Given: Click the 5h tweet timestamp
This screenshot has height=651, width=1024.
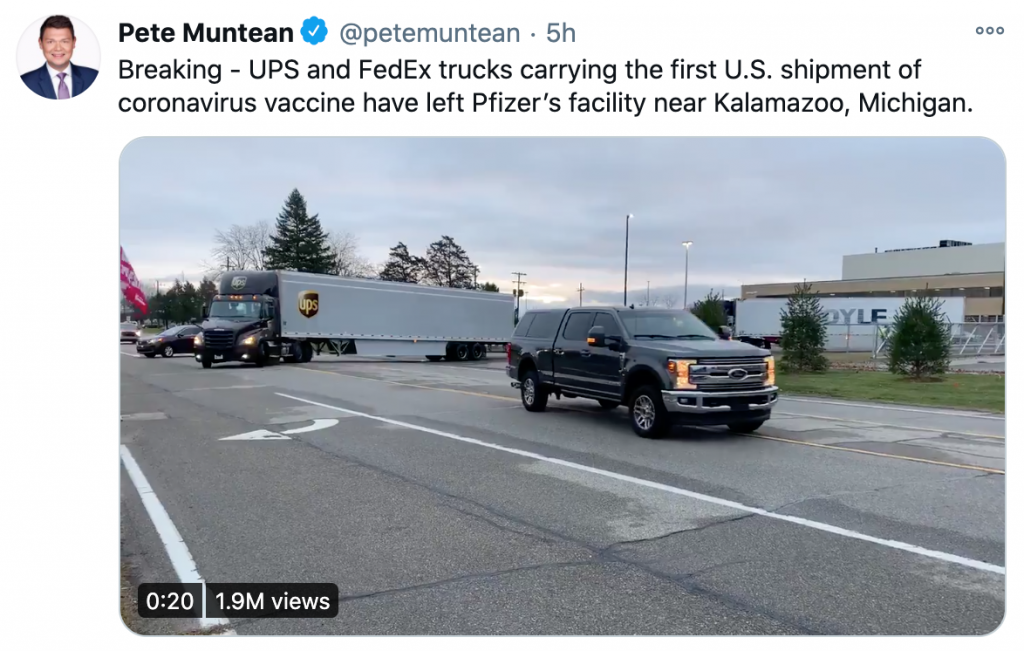Looking at the screenshot, I should tap(561, 33).
